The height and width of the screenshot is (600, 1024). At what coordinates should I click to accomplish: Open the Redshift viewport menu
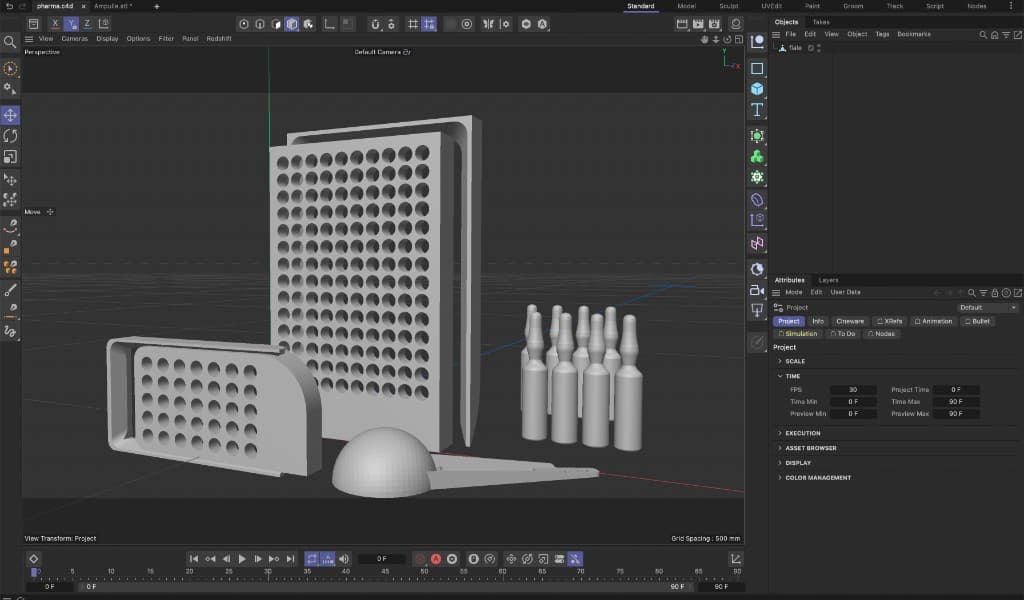click(219, 39)
